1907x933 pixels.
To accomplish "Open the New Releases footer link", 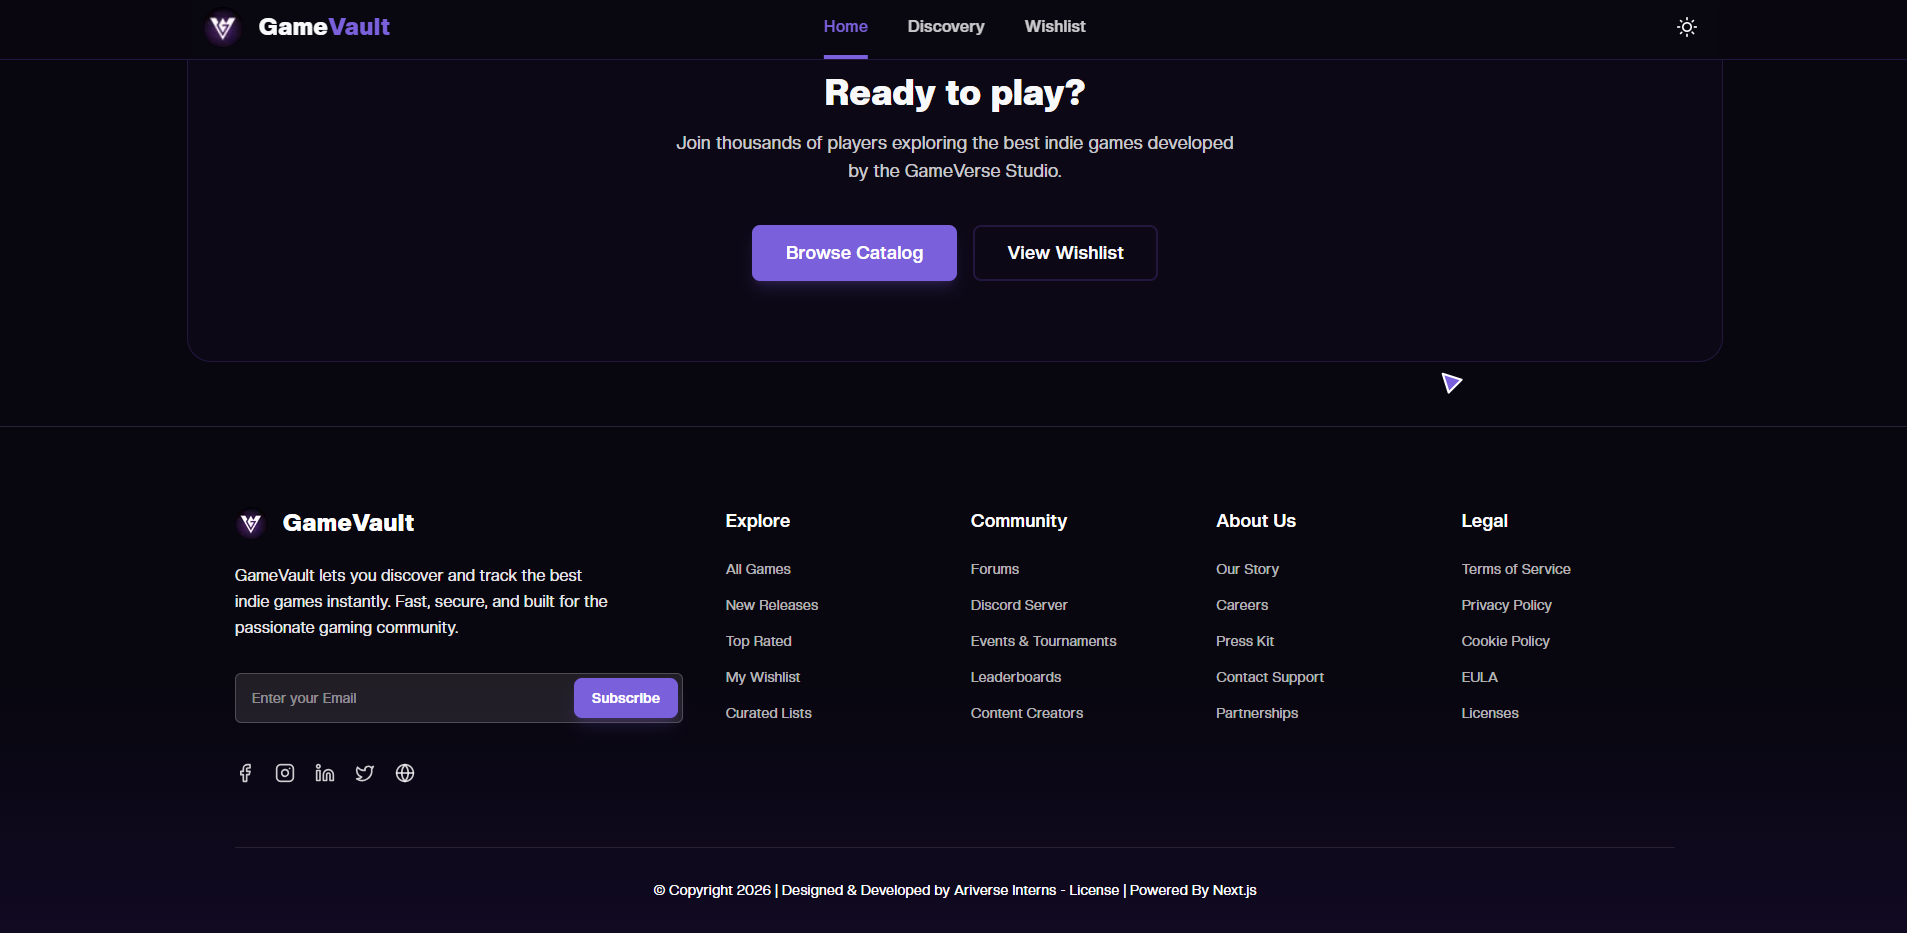I will (x=772, y=605).
